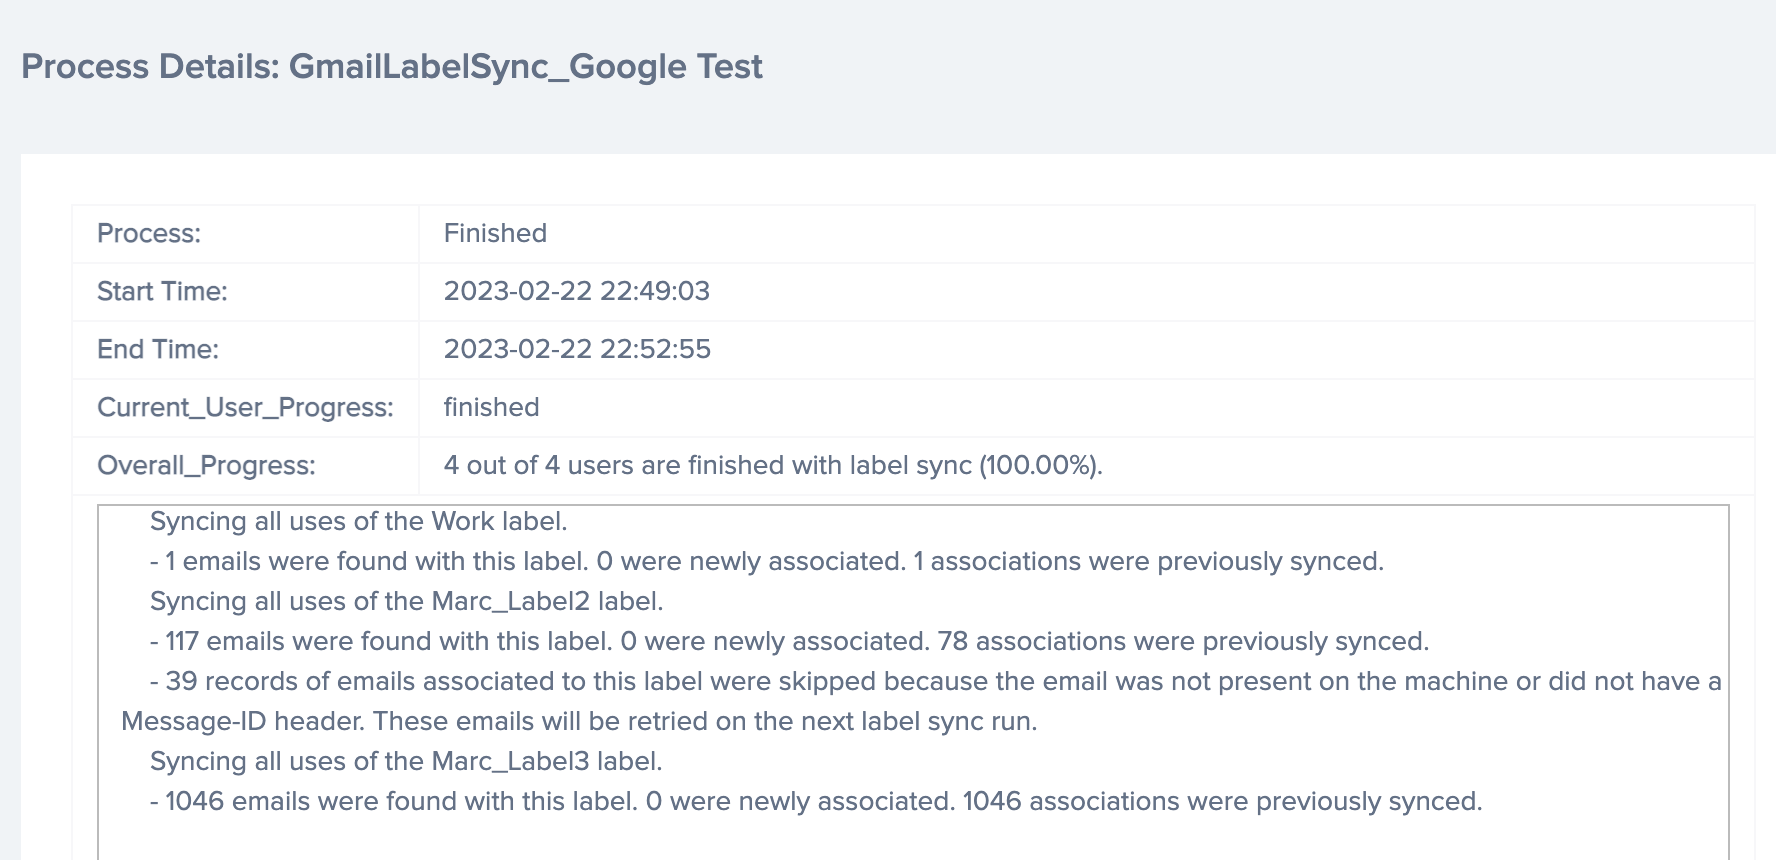Click the 117 emails were found line
Screen dimensions: 1776x860
click(x=790, y=642)
